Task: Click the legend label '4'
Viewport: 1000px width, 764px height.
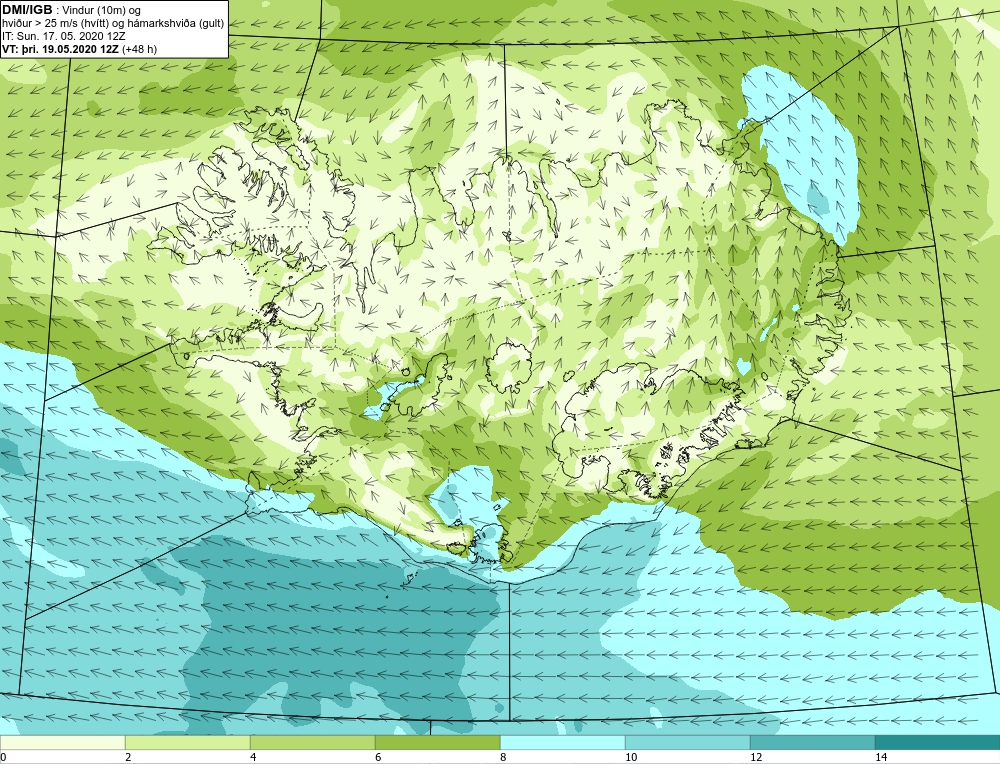Action: 253,757
